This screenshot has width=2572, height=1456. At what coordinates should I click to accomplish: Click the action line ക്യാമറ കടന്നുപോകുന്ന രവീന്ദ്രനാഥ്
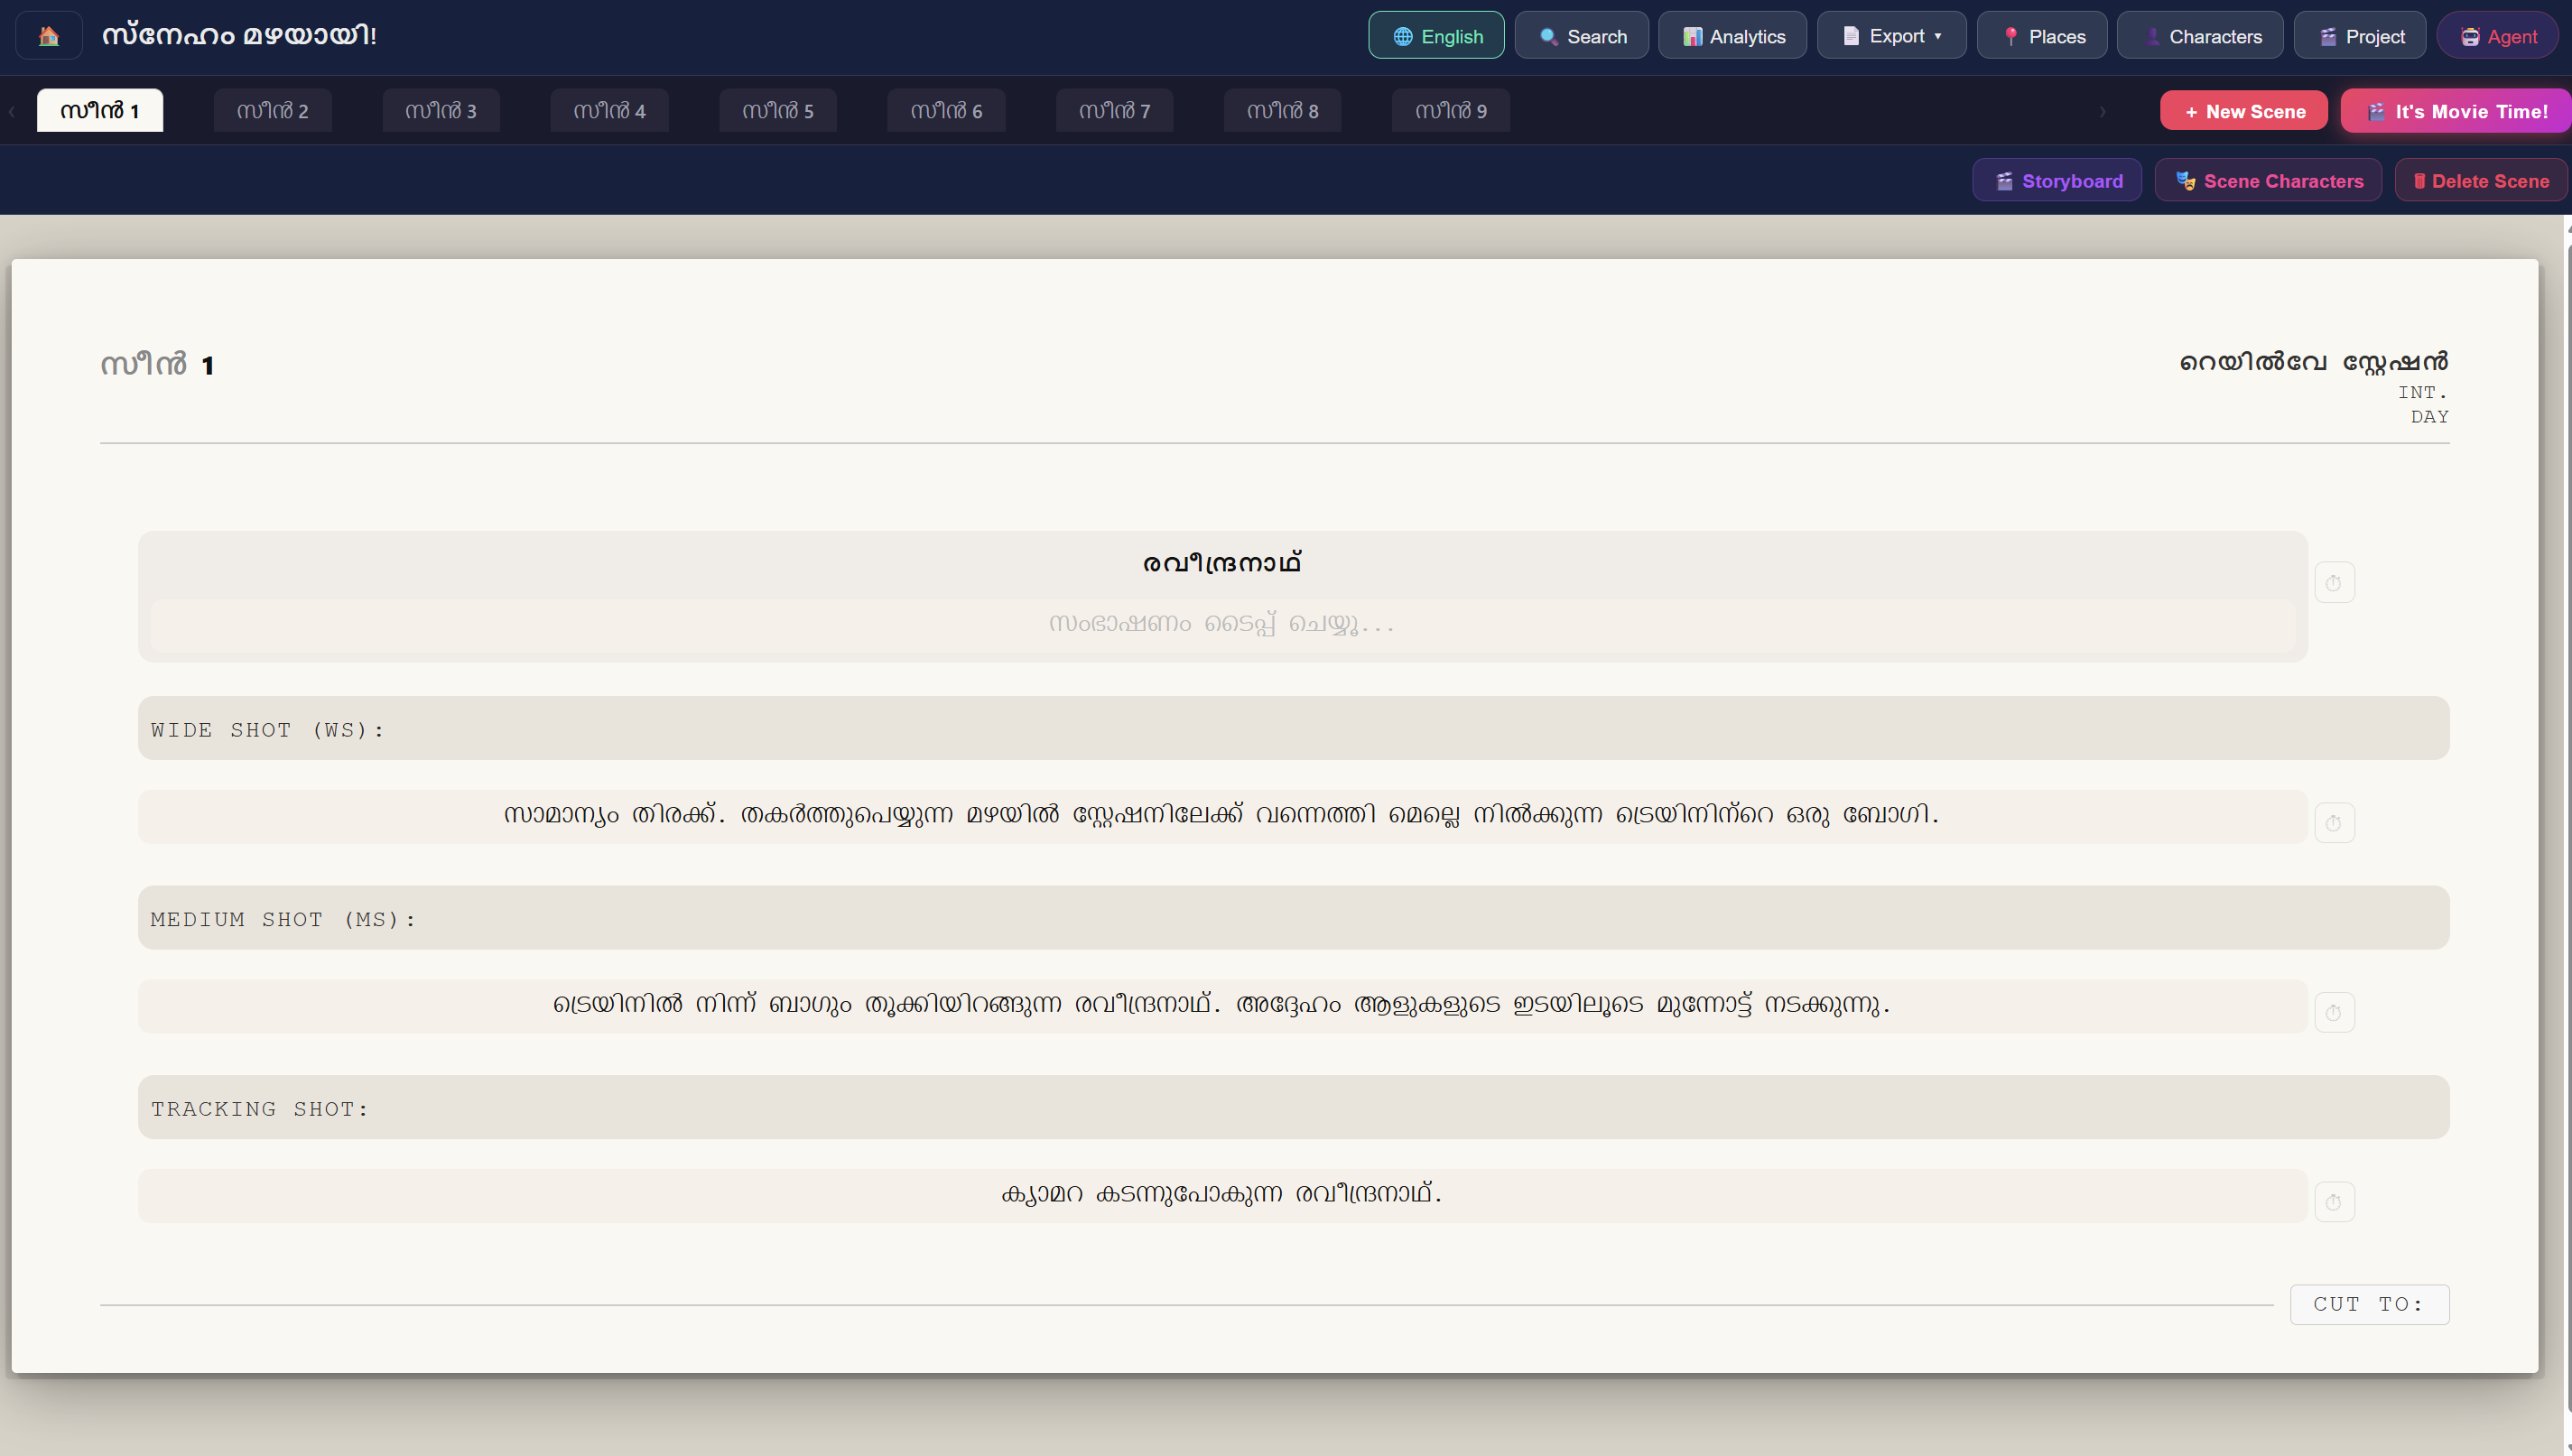(x=1222, y=1195)
